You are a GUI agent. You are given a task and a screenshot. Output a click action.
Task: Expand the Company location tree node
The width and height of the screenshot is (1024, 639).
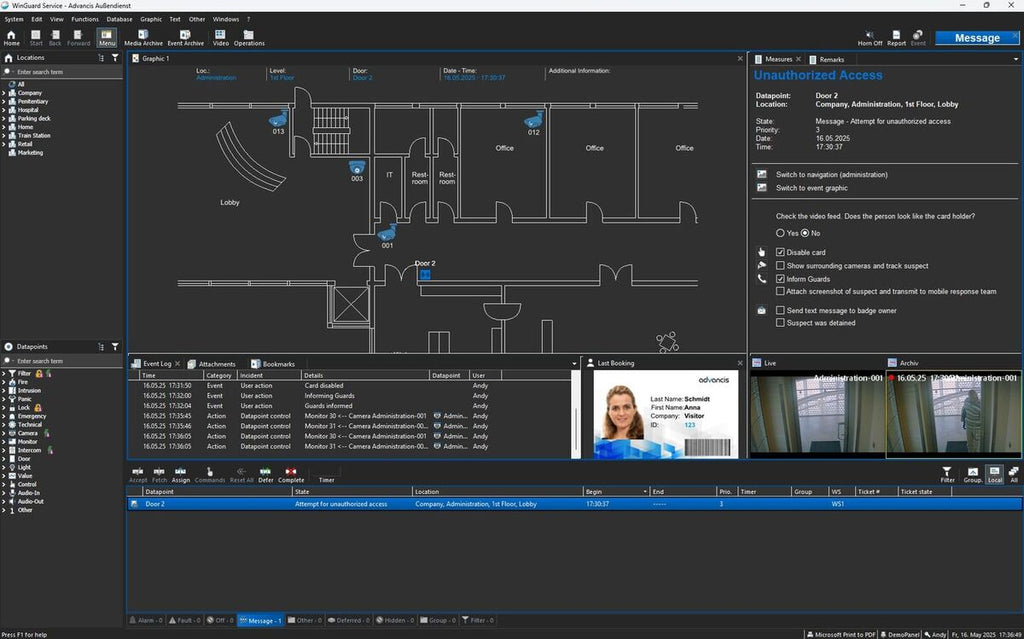tap(4, 93)
